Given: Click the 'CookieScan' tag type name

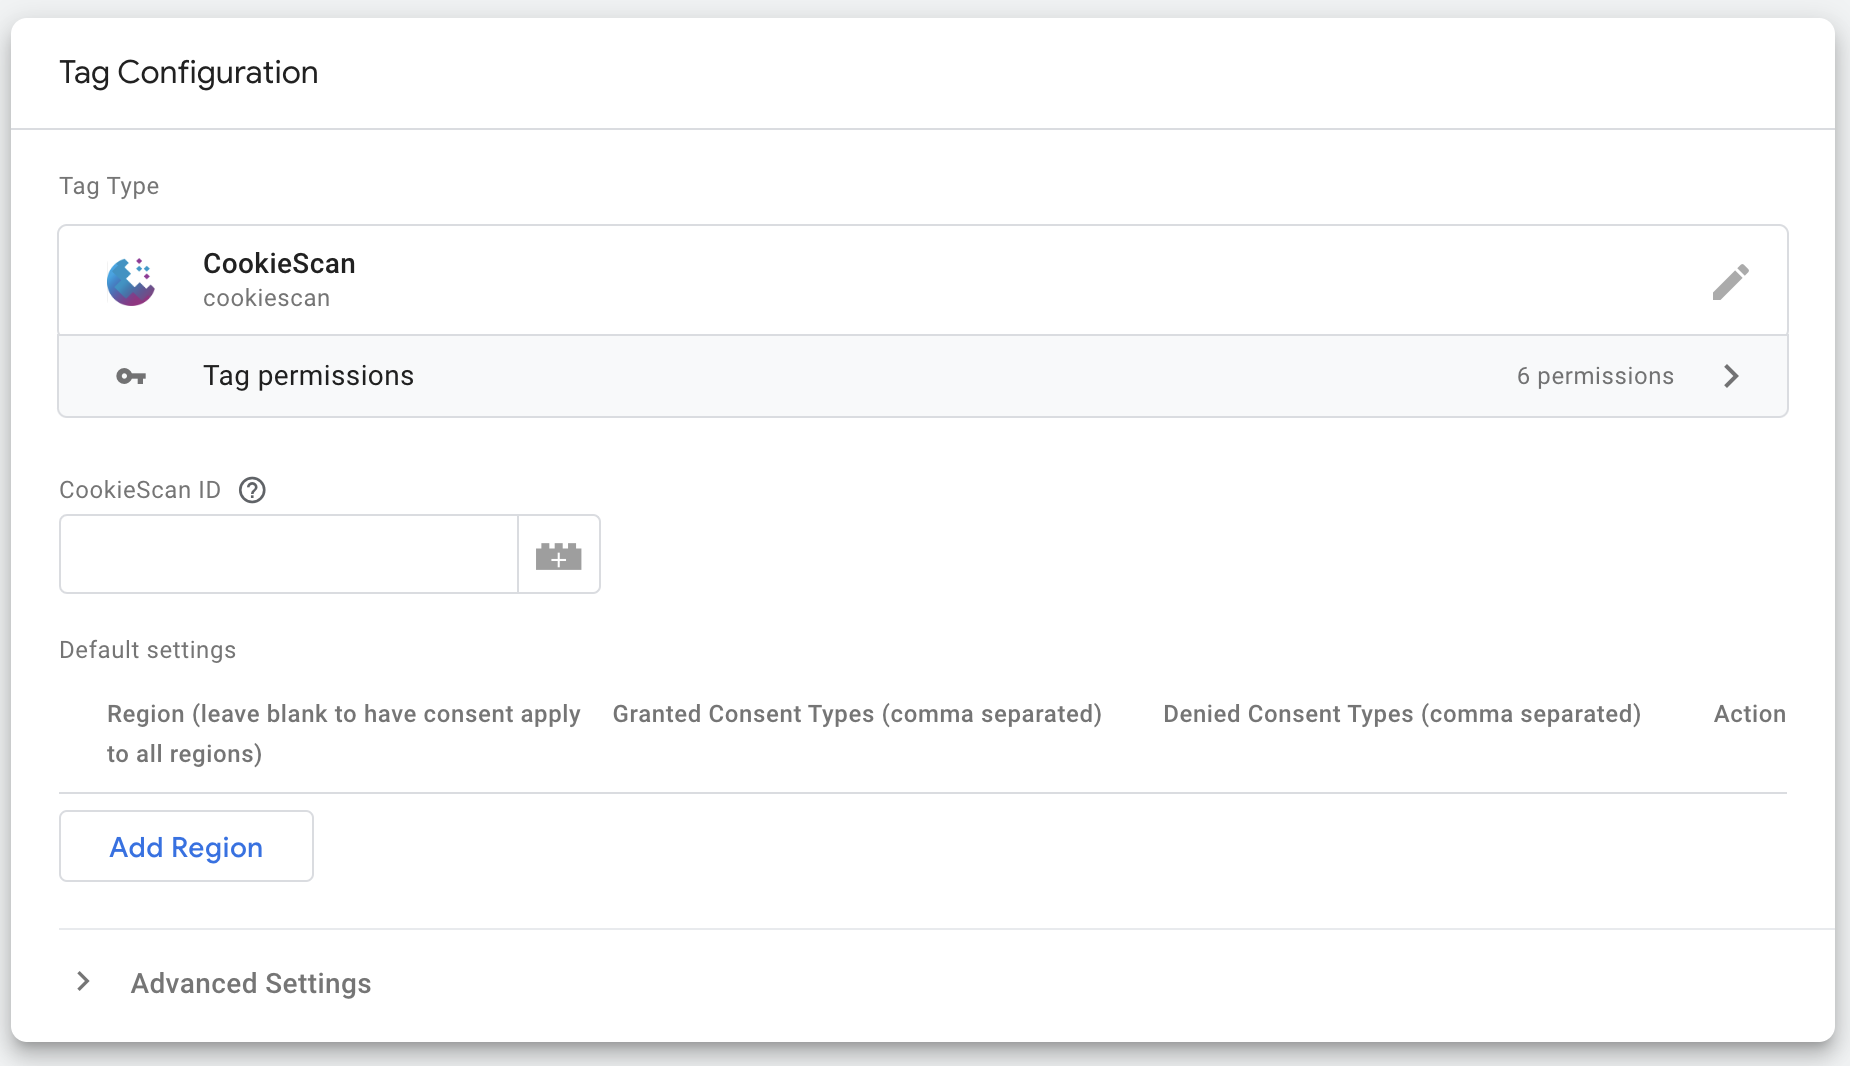Looking at the screenshot, I should coord(279,263).
